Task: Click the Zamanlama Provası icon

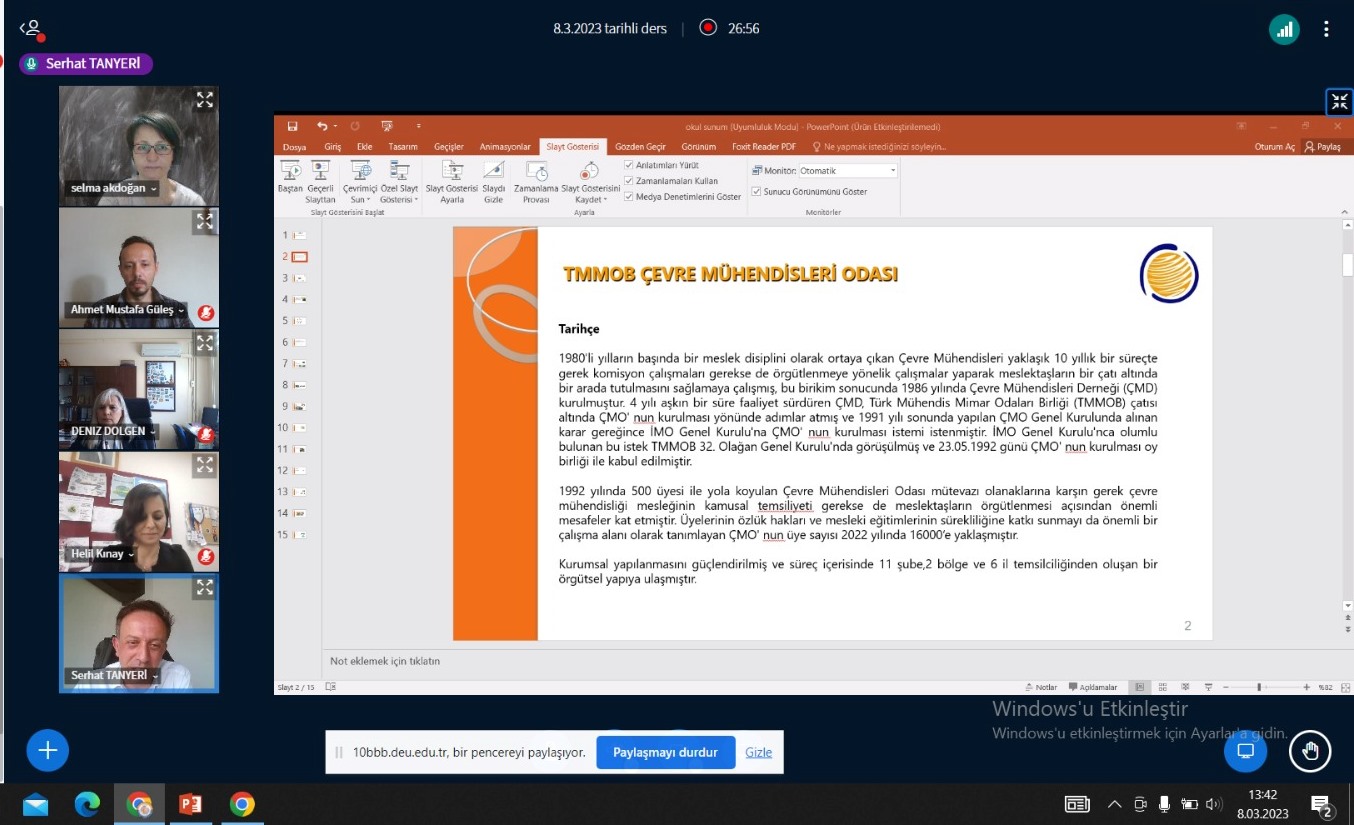Action: tap(537, 172)
